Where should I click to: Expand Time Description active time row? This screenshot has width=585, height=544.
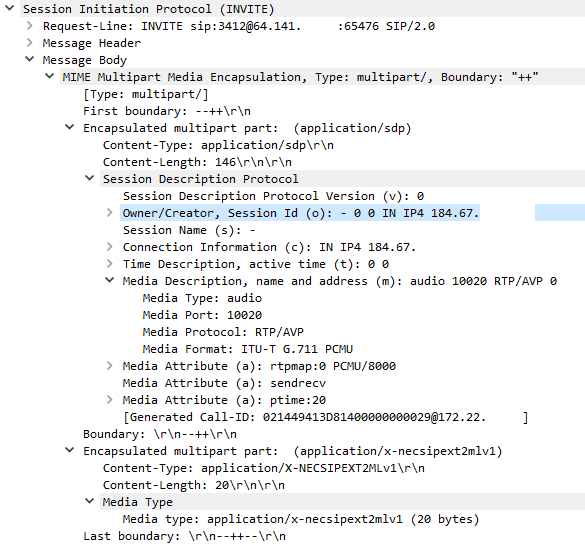[109, 264]
